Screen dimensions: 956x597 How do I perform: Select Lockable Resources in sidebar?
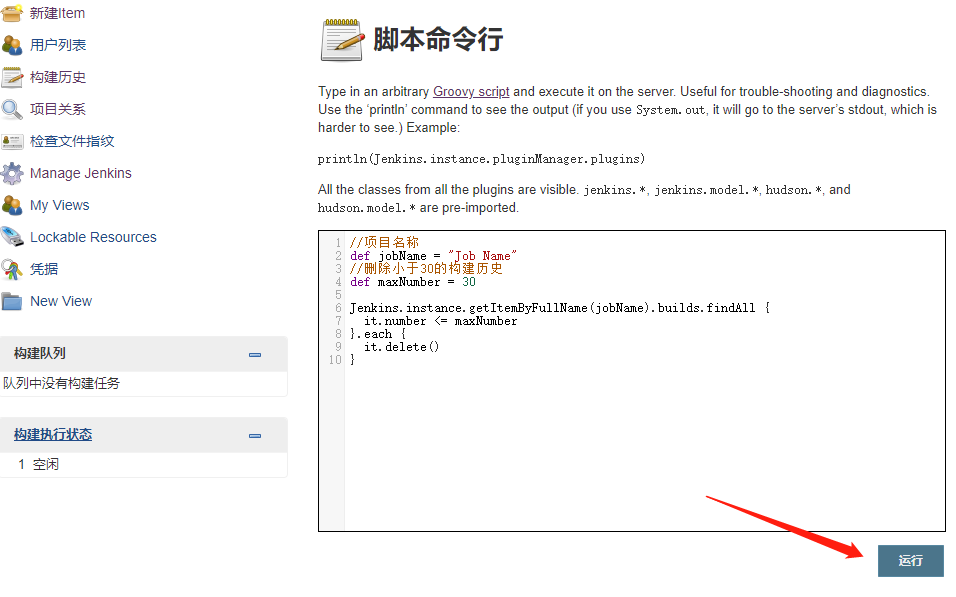93,237
